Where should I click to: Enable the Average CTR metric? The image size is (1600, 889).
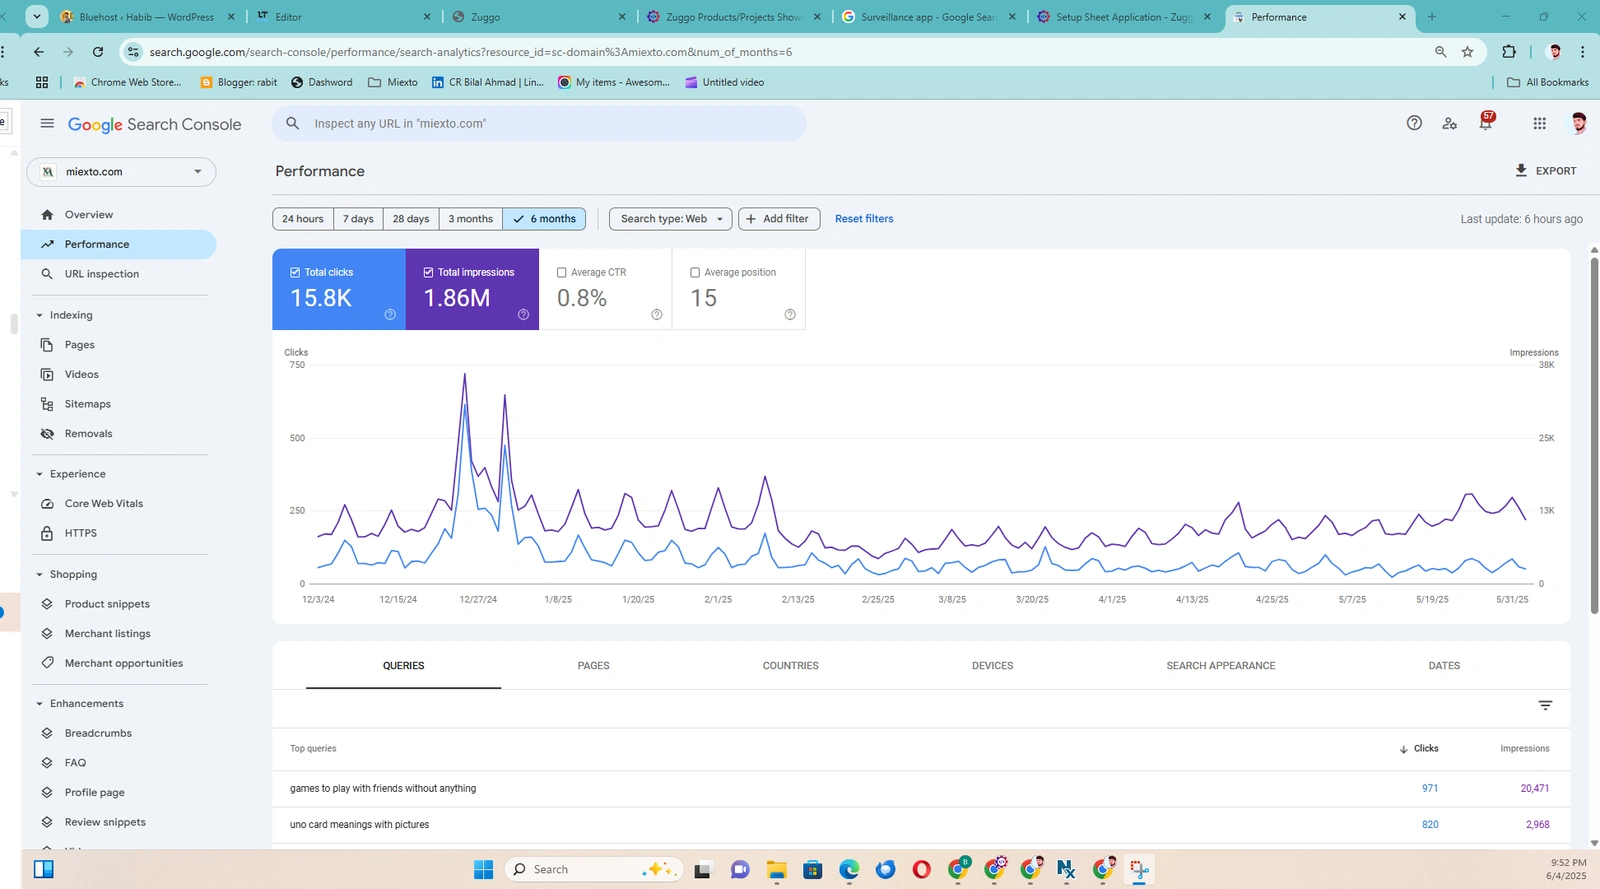pyautogui.click(x=562, y=272)
